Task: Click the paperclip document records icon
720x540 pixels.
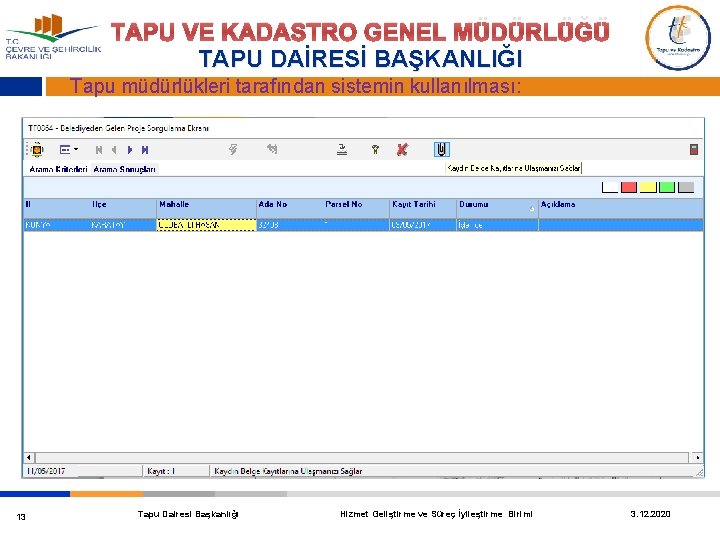Action: point(441,149)
